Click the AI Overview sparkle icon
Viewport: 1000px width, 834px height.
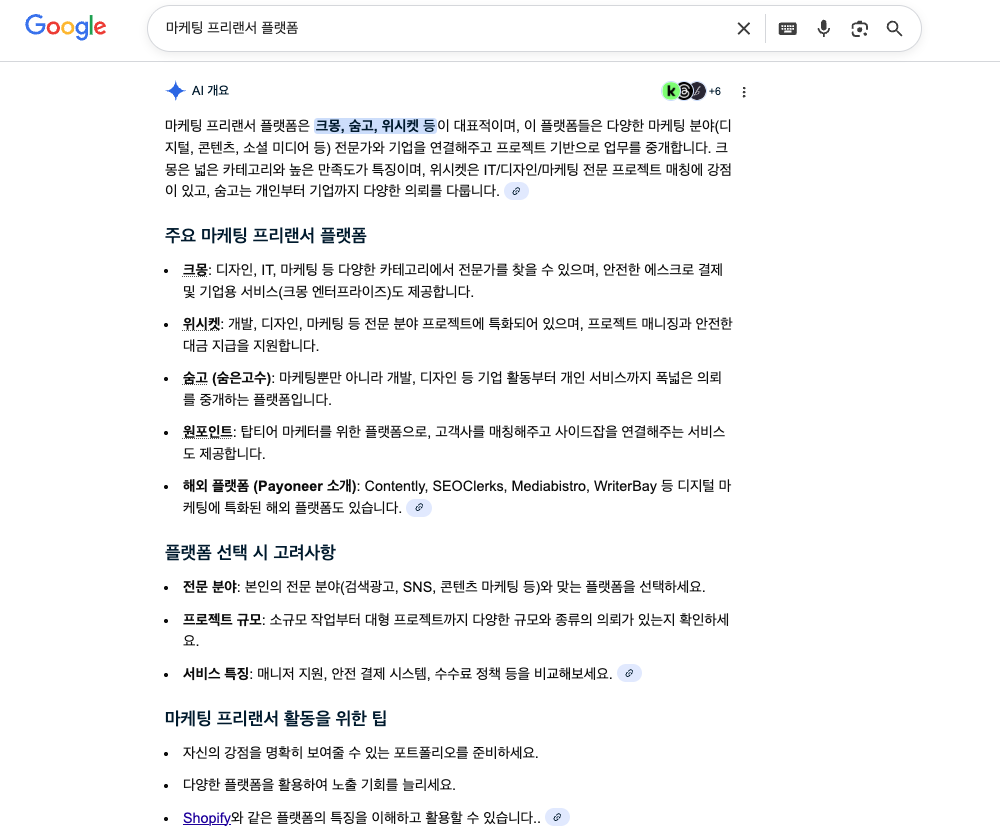pos(175,90)
